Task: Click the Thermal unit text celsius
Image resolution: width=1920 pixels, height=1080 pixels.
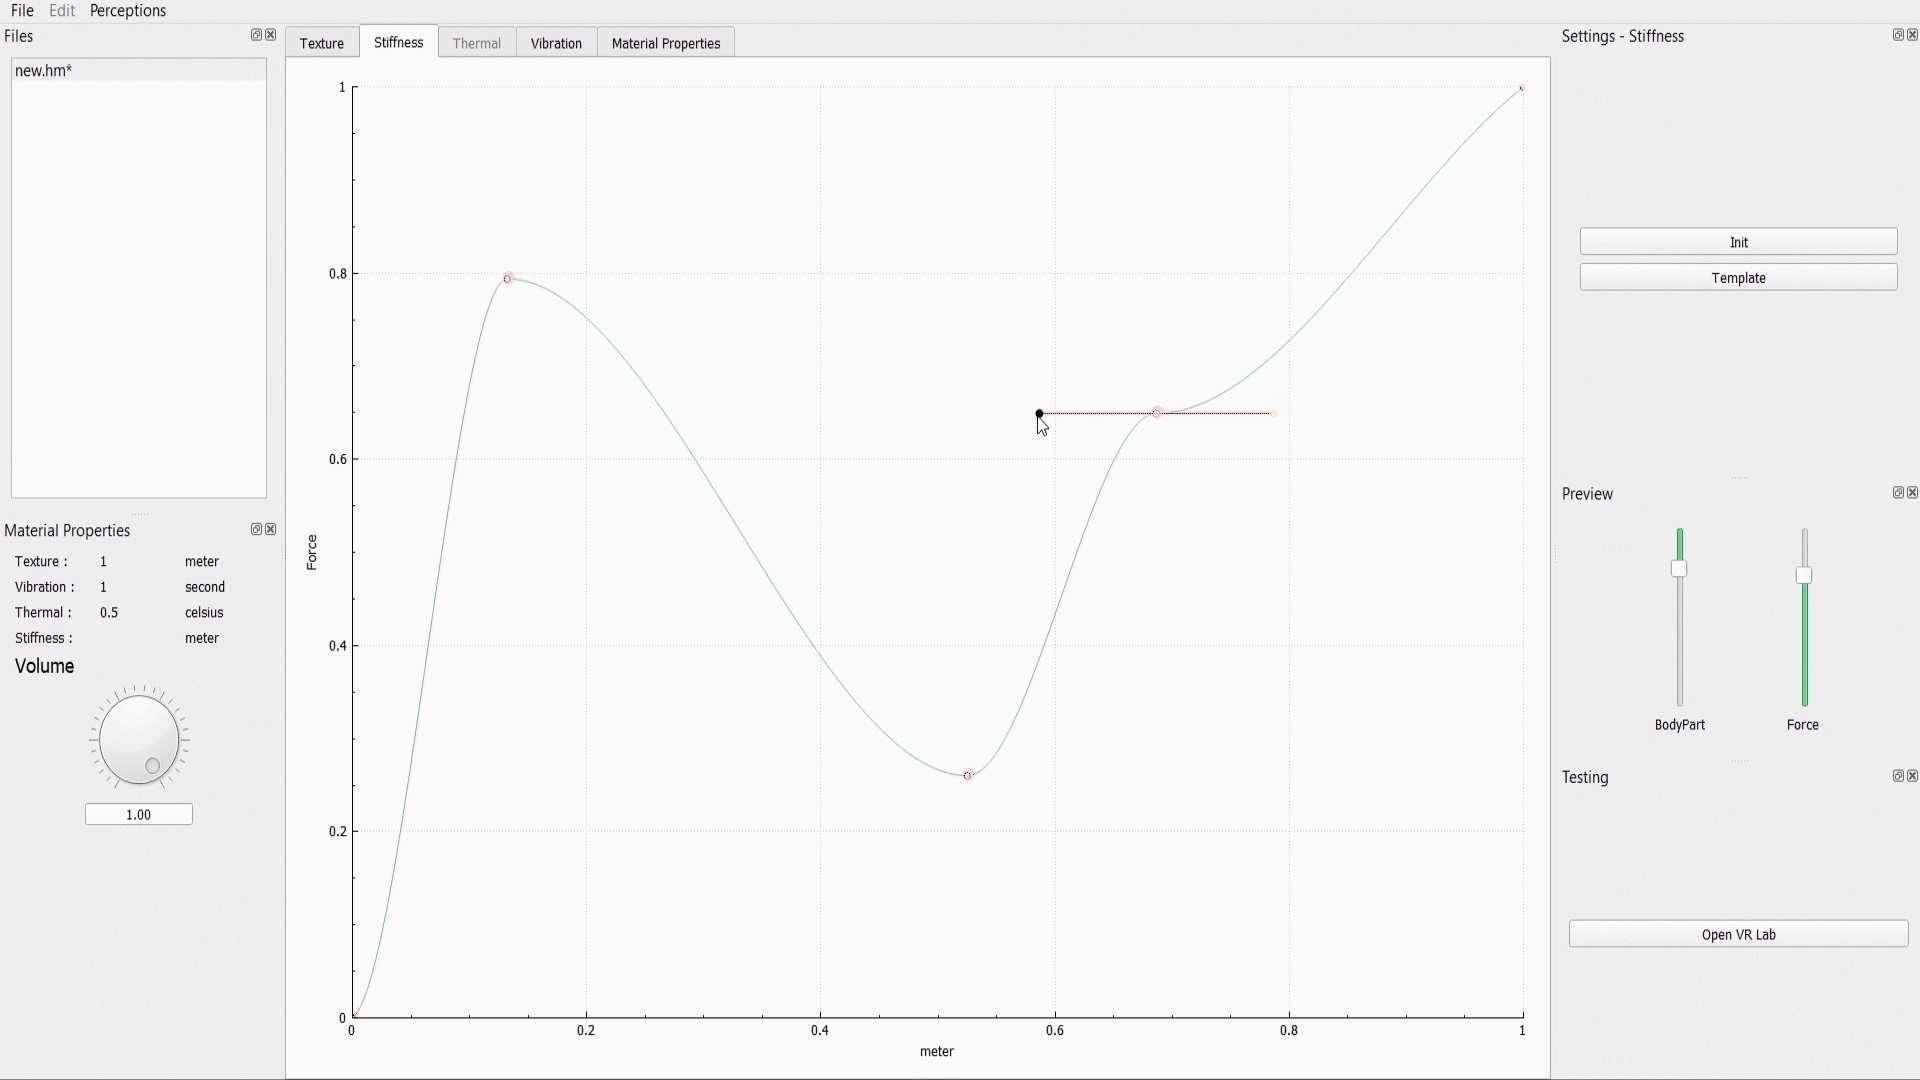Action: pos(204,613)
